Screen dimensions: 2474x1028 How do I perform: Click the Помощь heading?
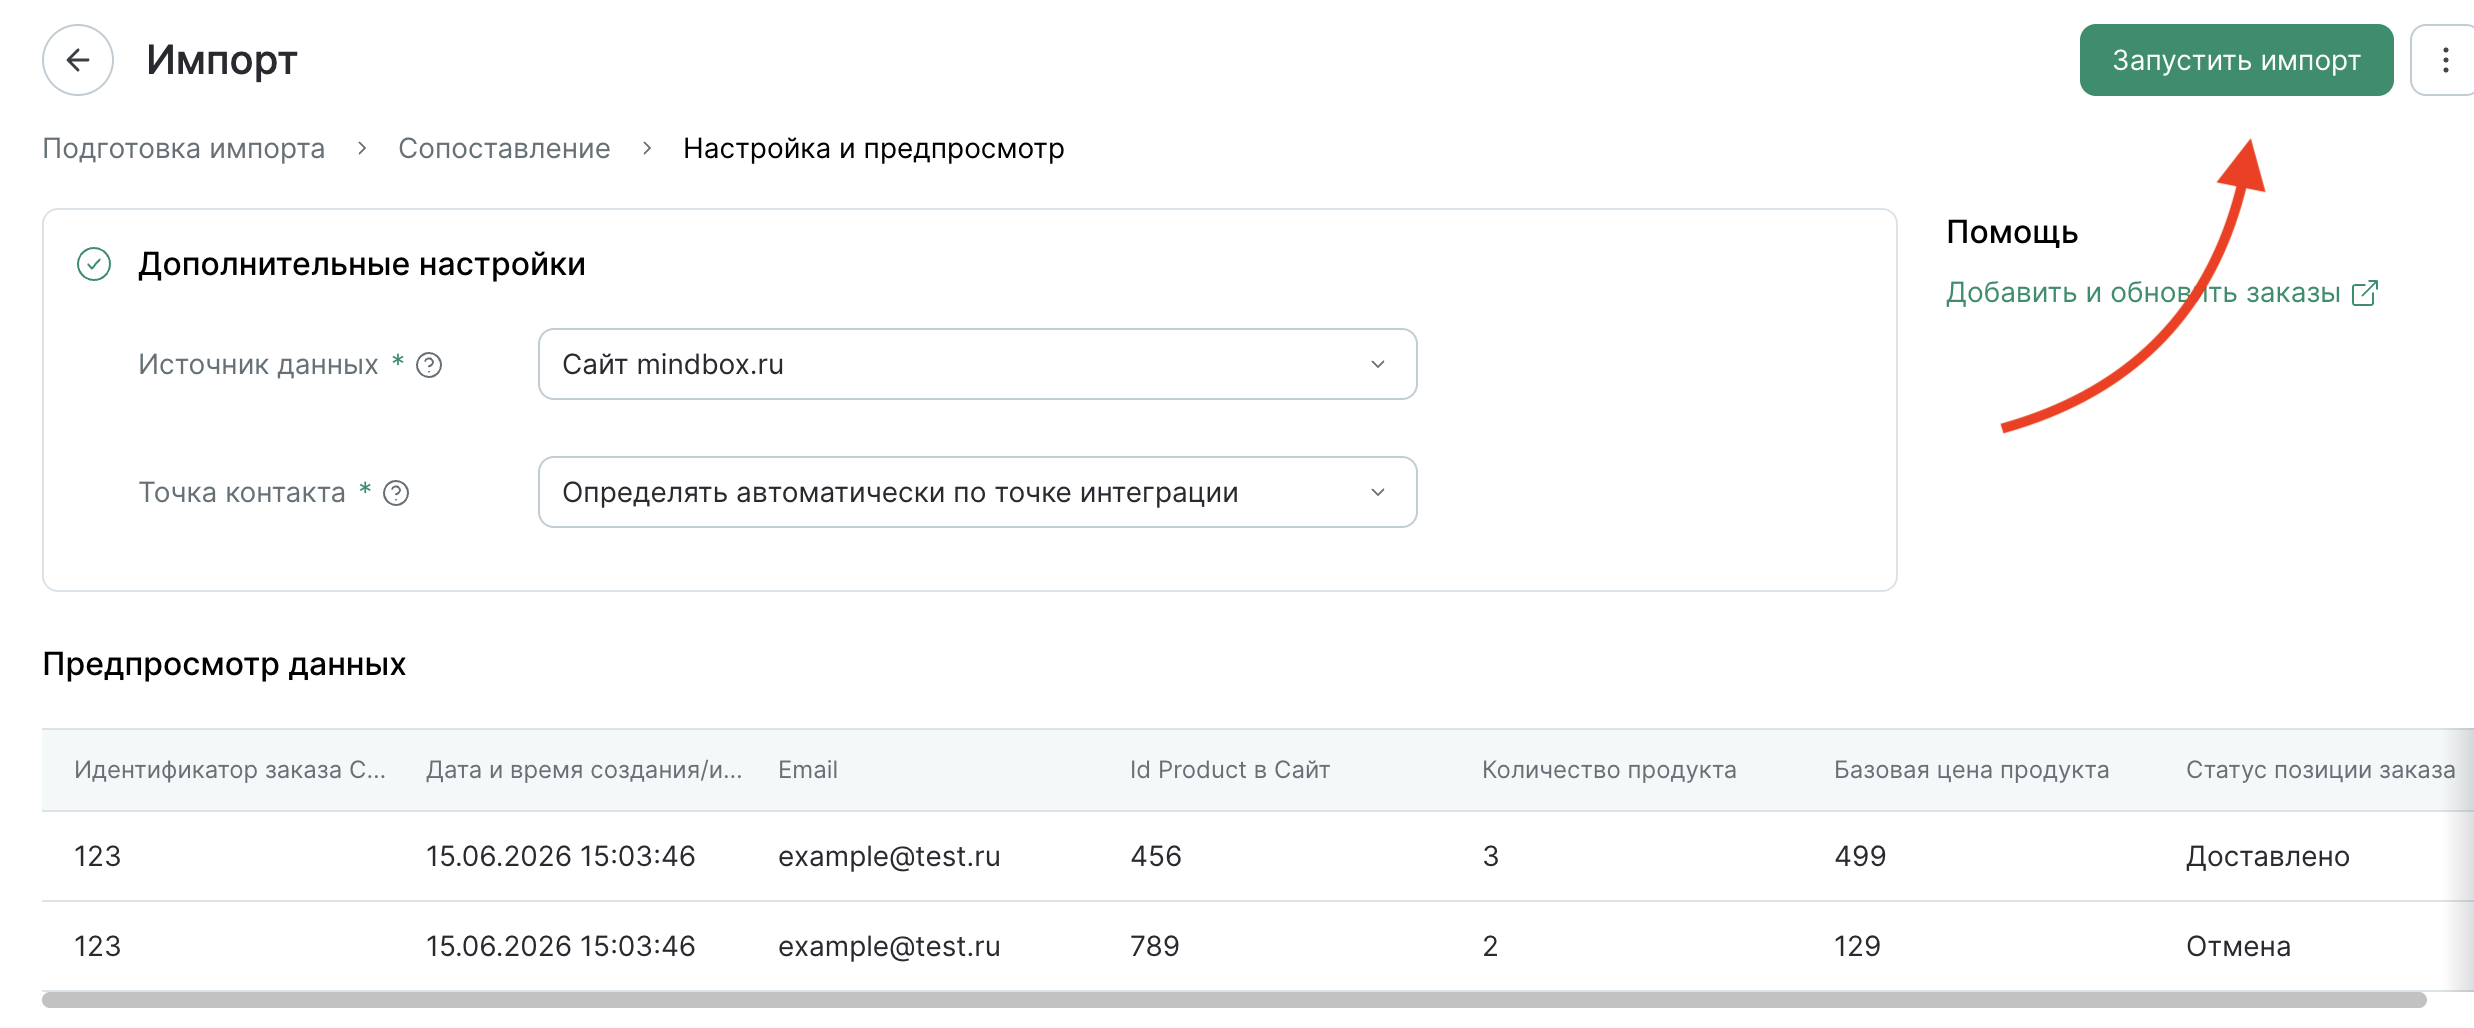(2012, 232)
